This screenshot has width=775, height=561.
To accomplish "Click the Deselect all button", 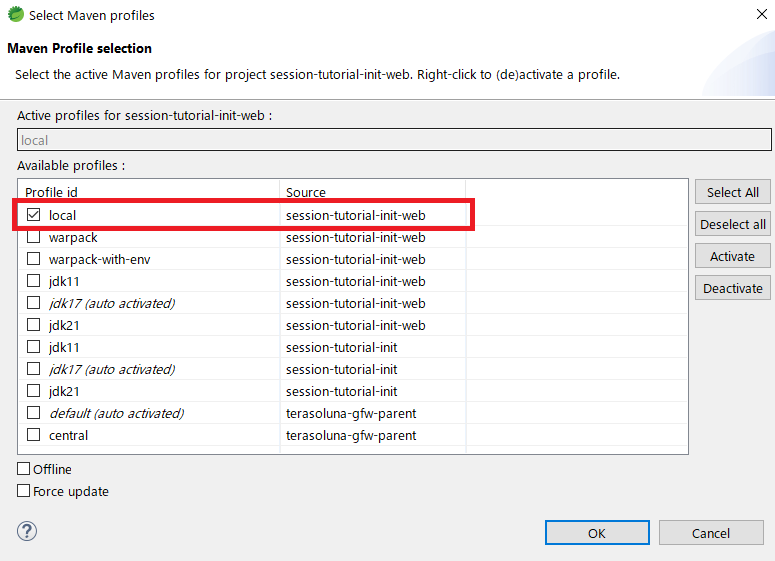I will (732, 224).
